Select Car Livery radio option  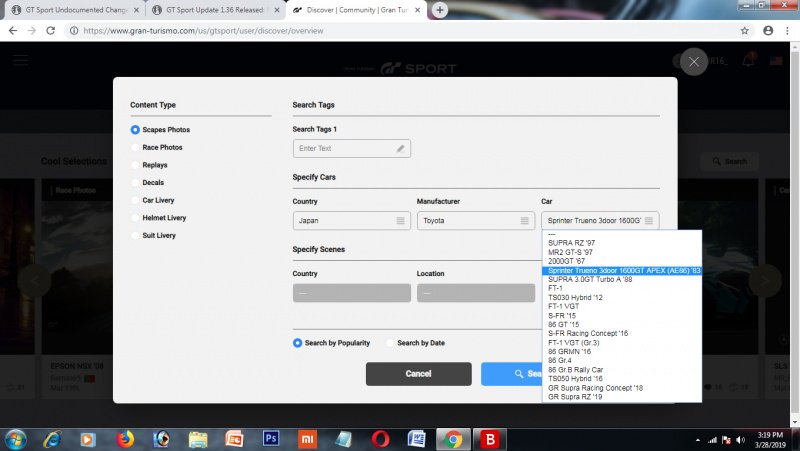click(x=135, y=200)
